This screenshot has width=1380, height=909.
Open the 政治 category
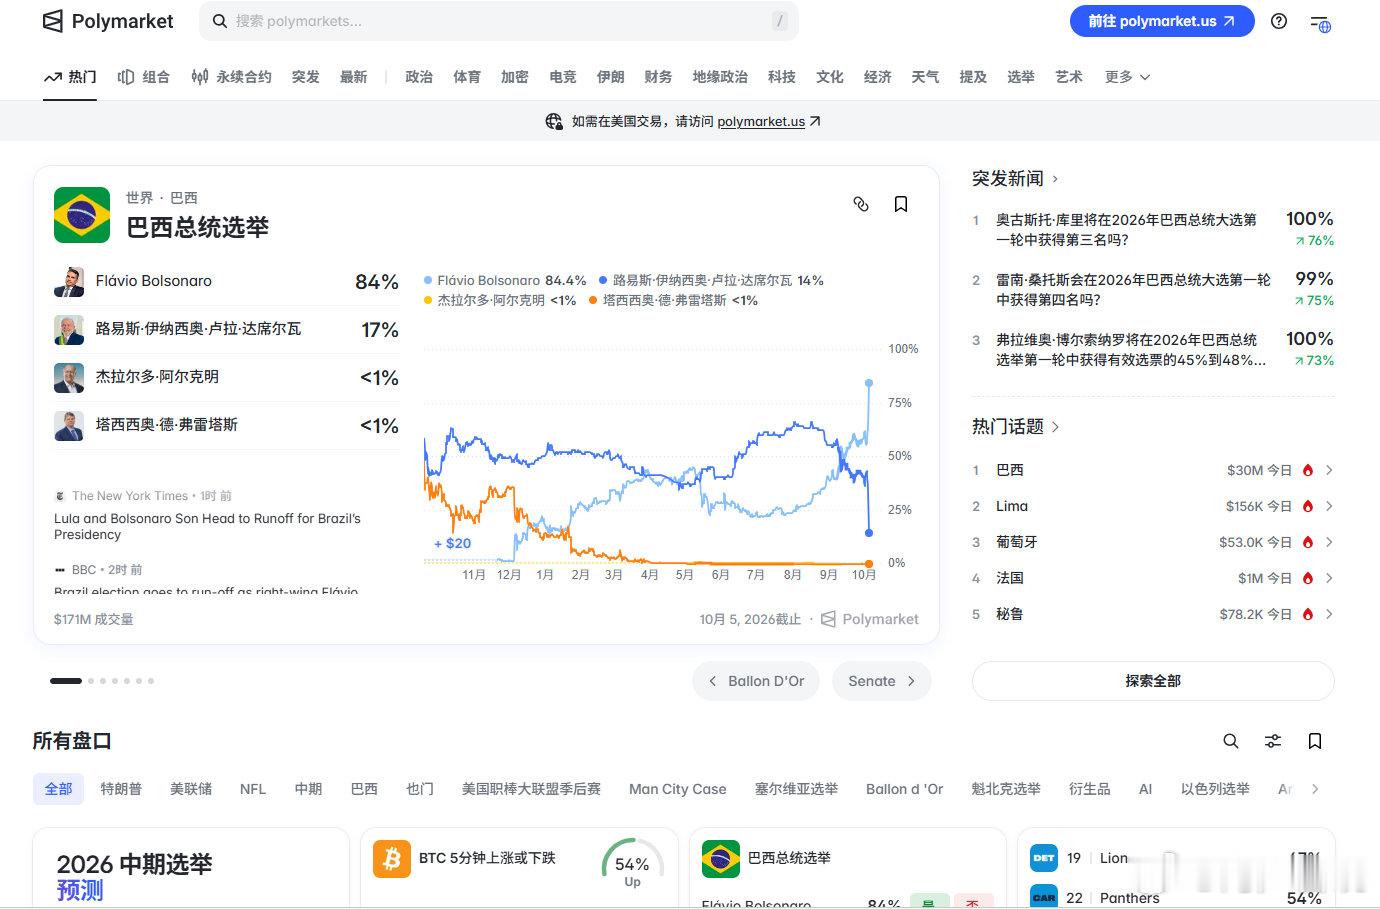(x=419, y=77)
